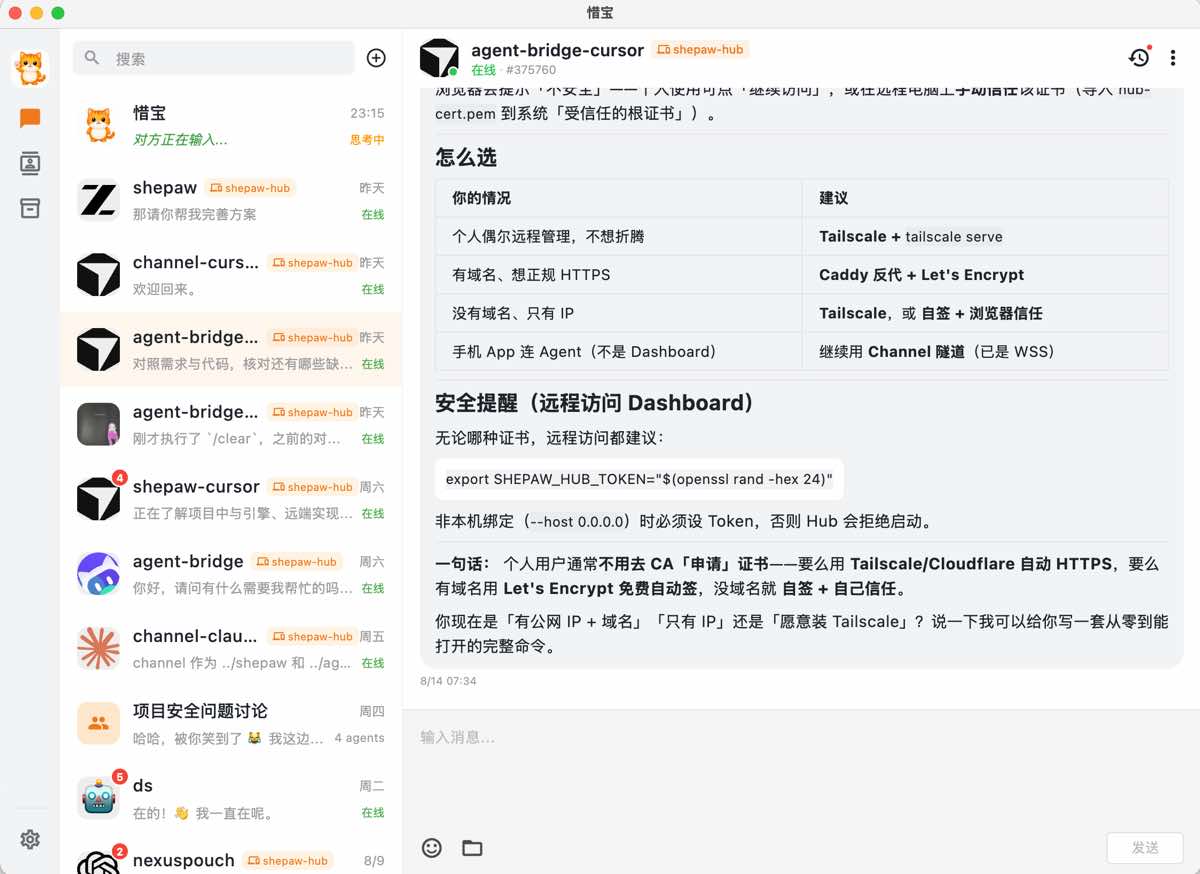Click shepaw-hub tag on nexuspouch row
This screenshot has width=1200, height=874.
click(x=287, y=860)
